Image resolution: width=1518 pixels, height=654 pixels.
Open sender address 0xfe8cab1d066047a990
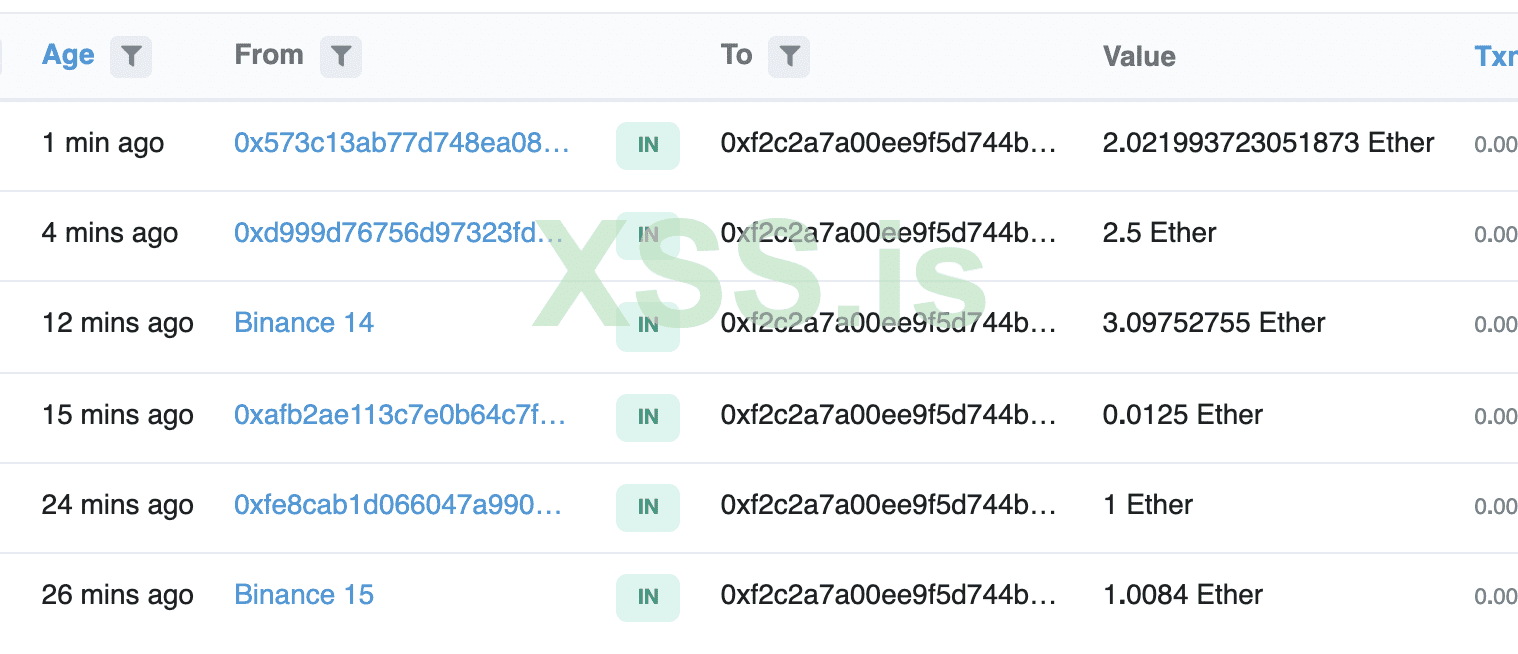pyautogui.click(x=398, y=505)
